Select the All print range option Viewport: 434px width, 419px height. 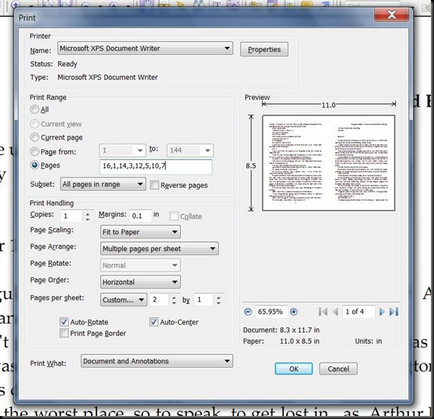34,109
